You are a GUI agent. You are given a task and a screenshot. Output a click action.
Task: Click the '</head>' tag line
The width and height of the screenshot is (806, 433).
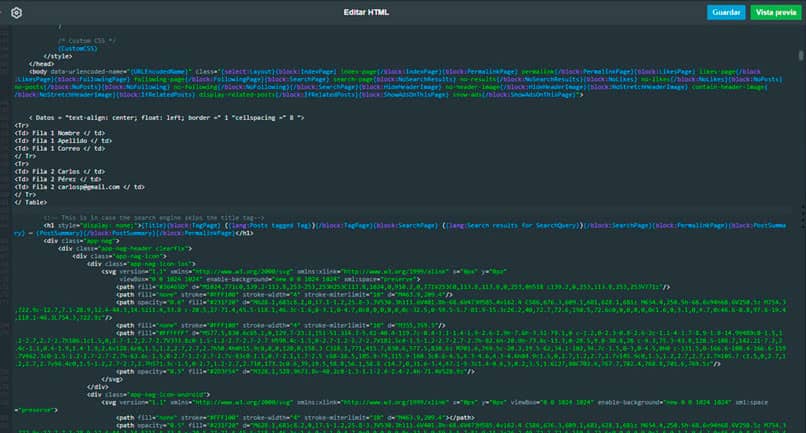[41, 64]
